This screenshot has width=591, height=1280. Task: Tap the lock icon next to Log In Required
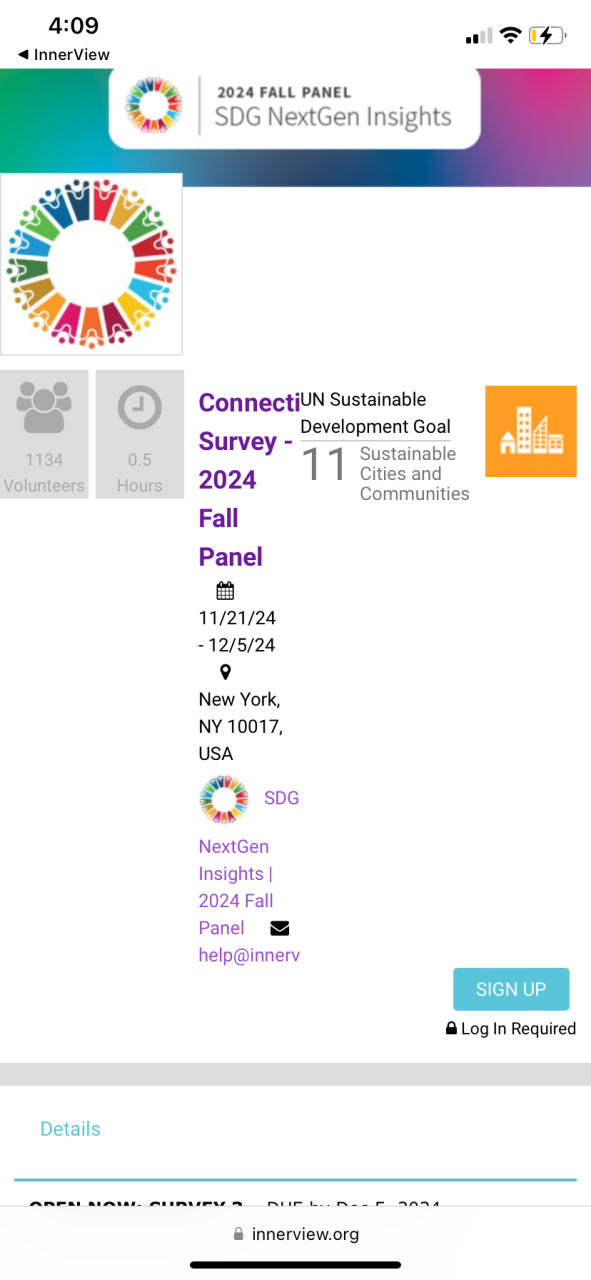click(451, 1028)
